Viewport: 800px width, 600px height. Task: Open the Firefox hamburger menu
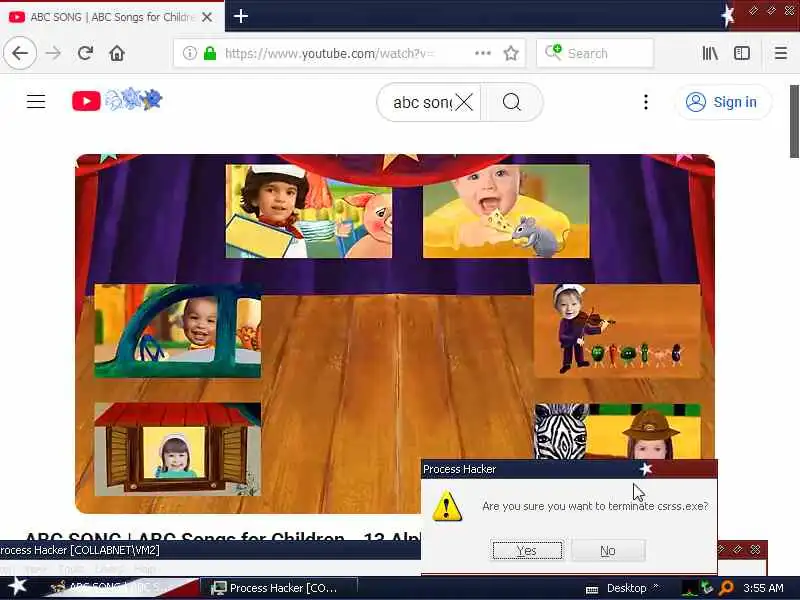(781, 53)
